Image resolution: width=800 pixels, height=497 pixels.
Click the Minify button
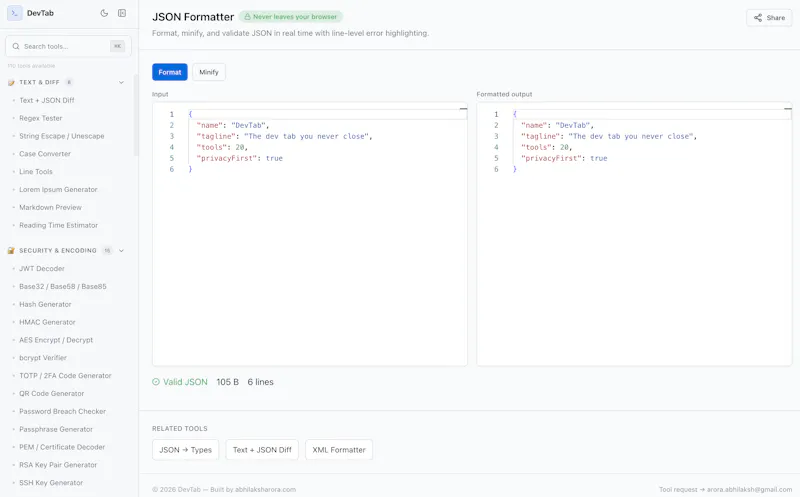point(209,72)
